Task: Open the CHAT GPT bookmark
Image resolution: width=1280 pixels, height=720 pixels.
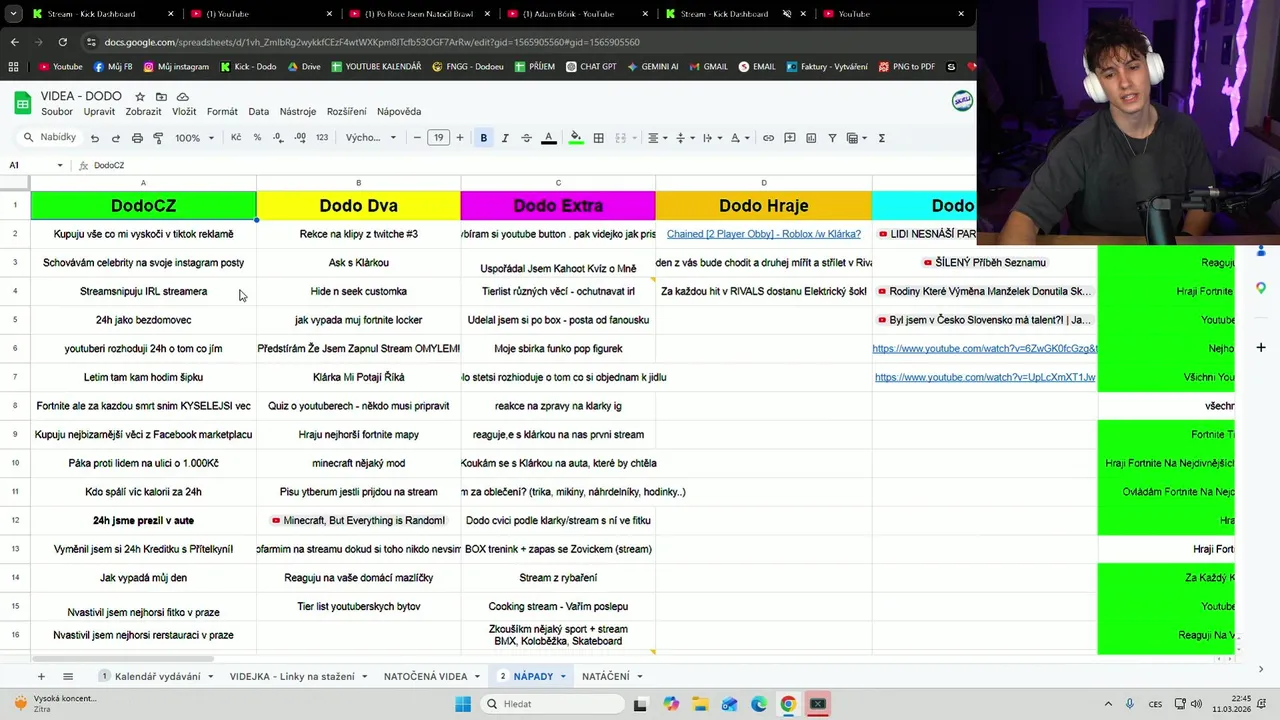Action: click(x=590, y=67)
